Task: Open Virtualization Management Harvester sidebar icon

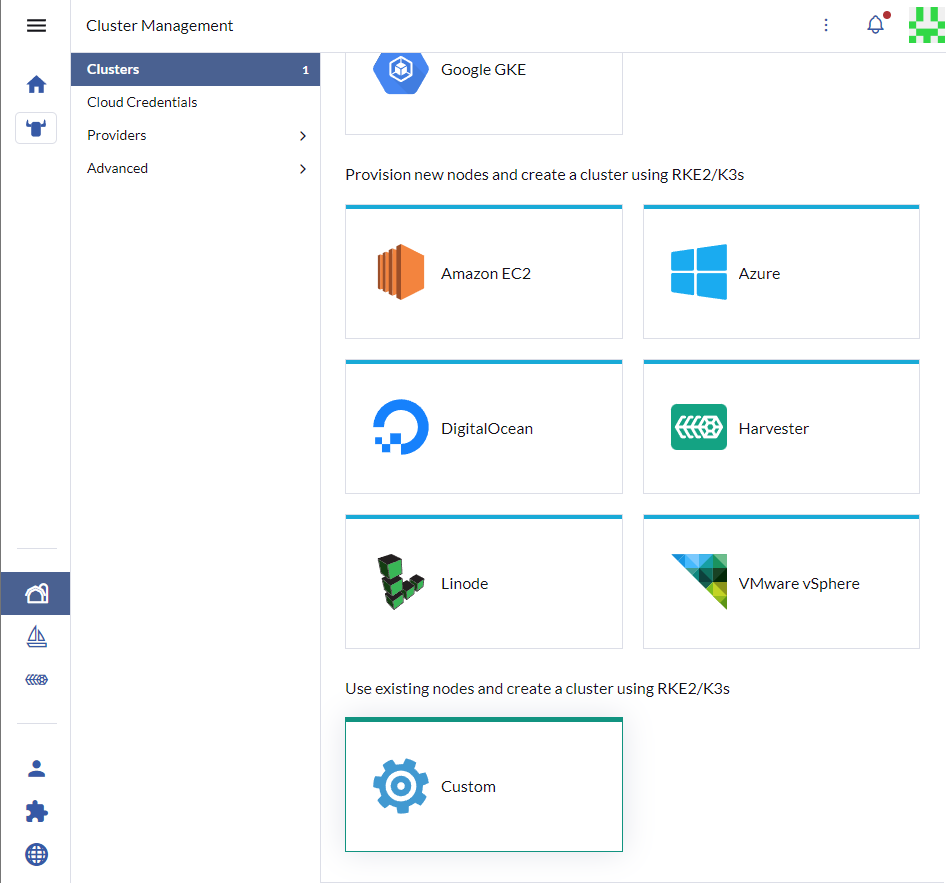Action: [x=36, y=680]
